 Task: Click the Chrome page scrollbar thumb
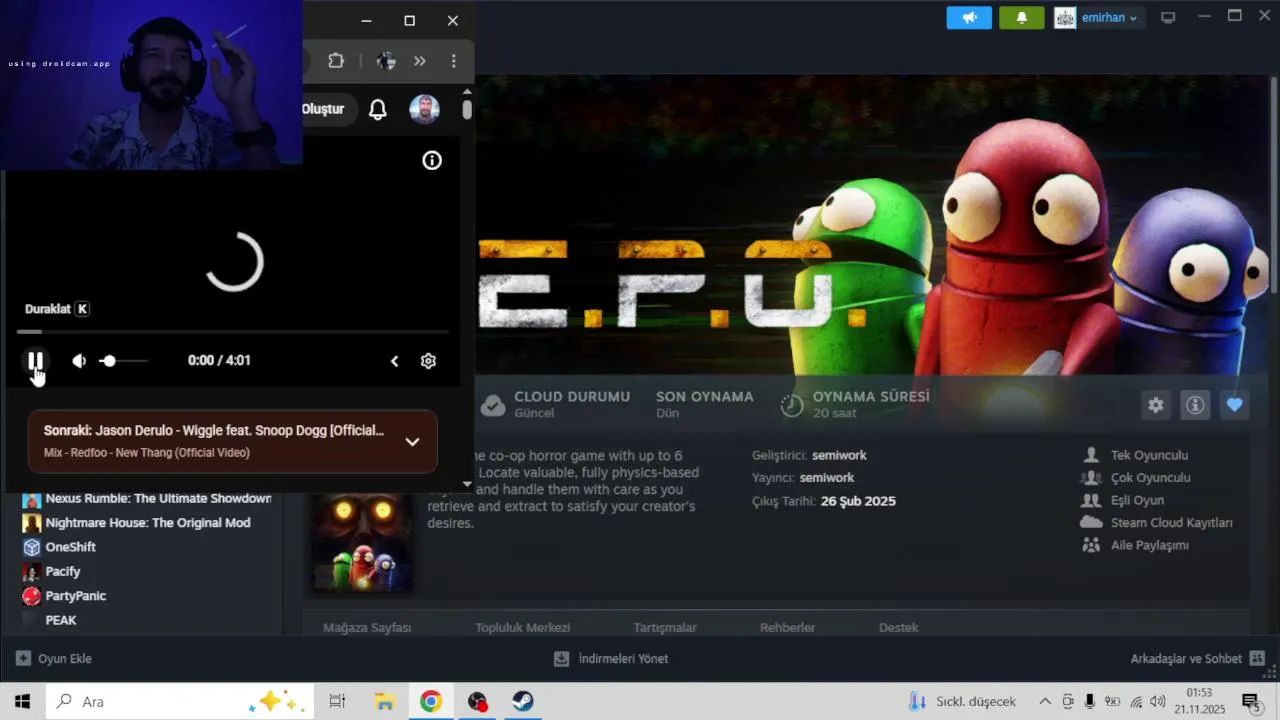coord(467,109)
